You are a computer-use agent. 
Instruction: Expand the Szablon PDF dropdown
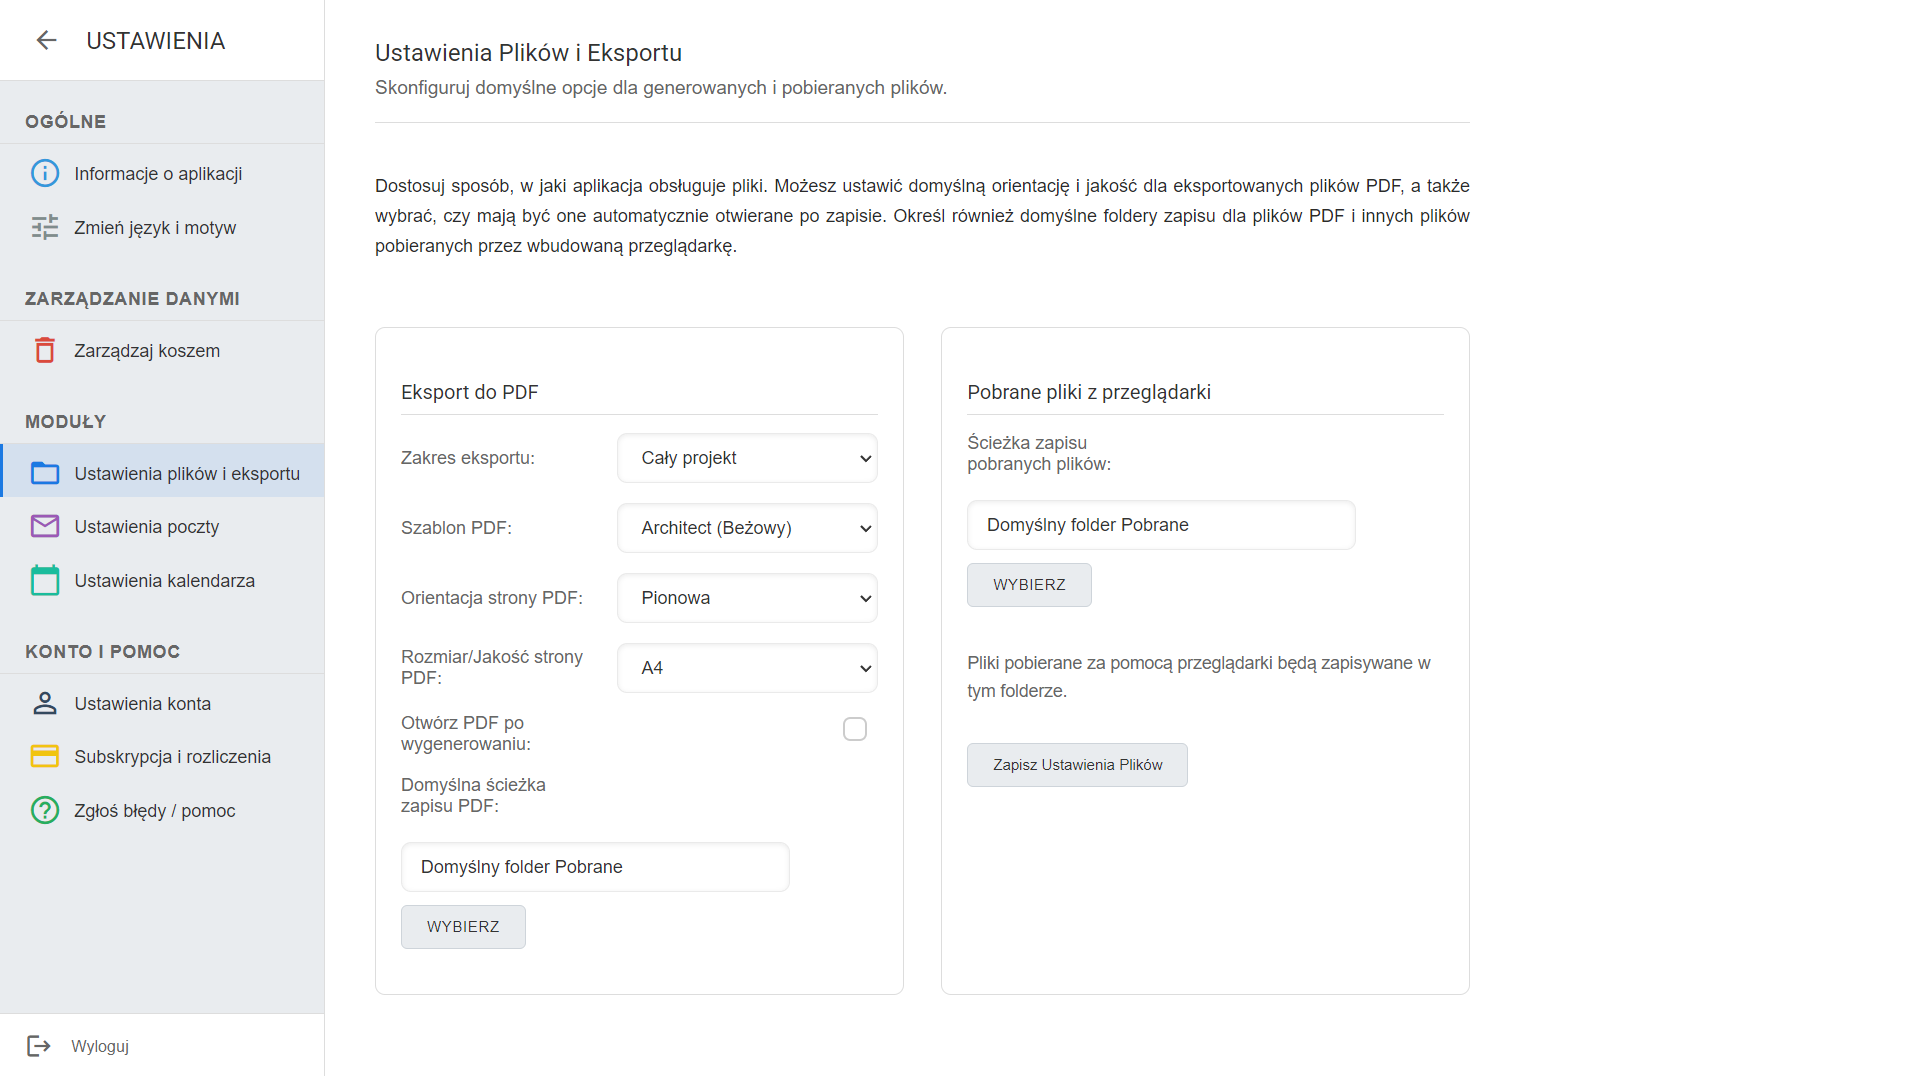click(x=747, y=528)
